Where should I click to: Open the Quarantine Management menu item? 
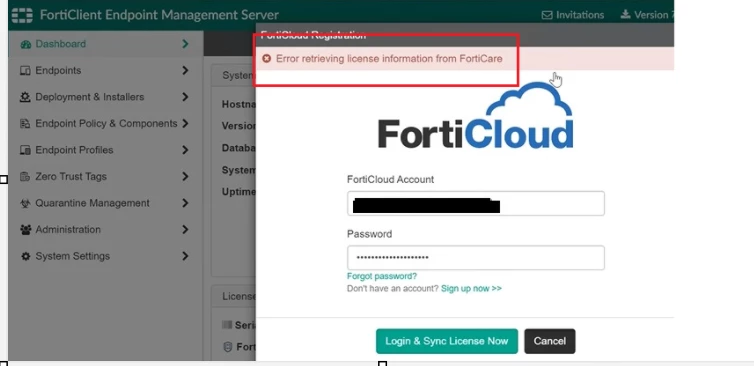[106, 203]
